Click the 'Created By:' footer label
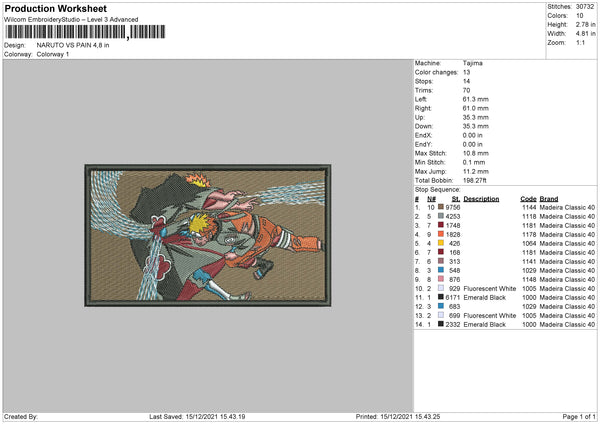 point(21,416)
